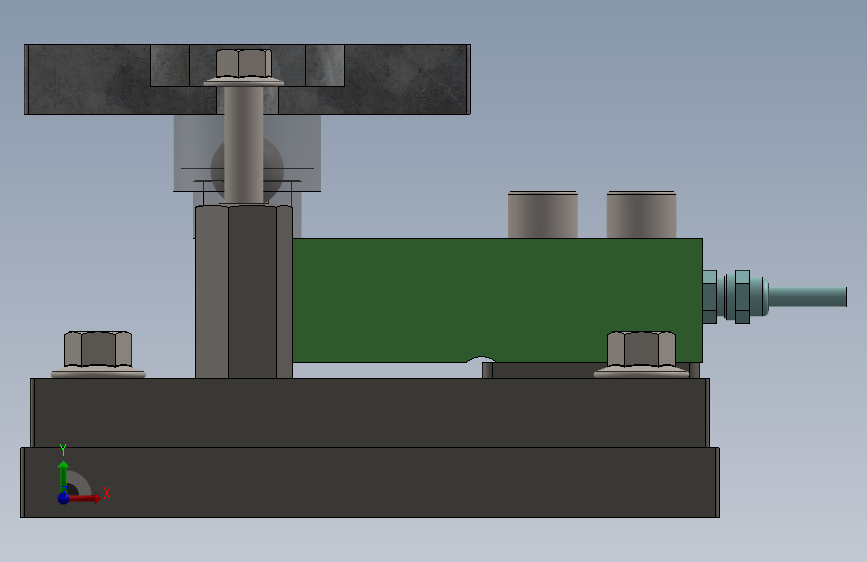
Task: Select the teal cable gland nut
Action: pos(743,296)
